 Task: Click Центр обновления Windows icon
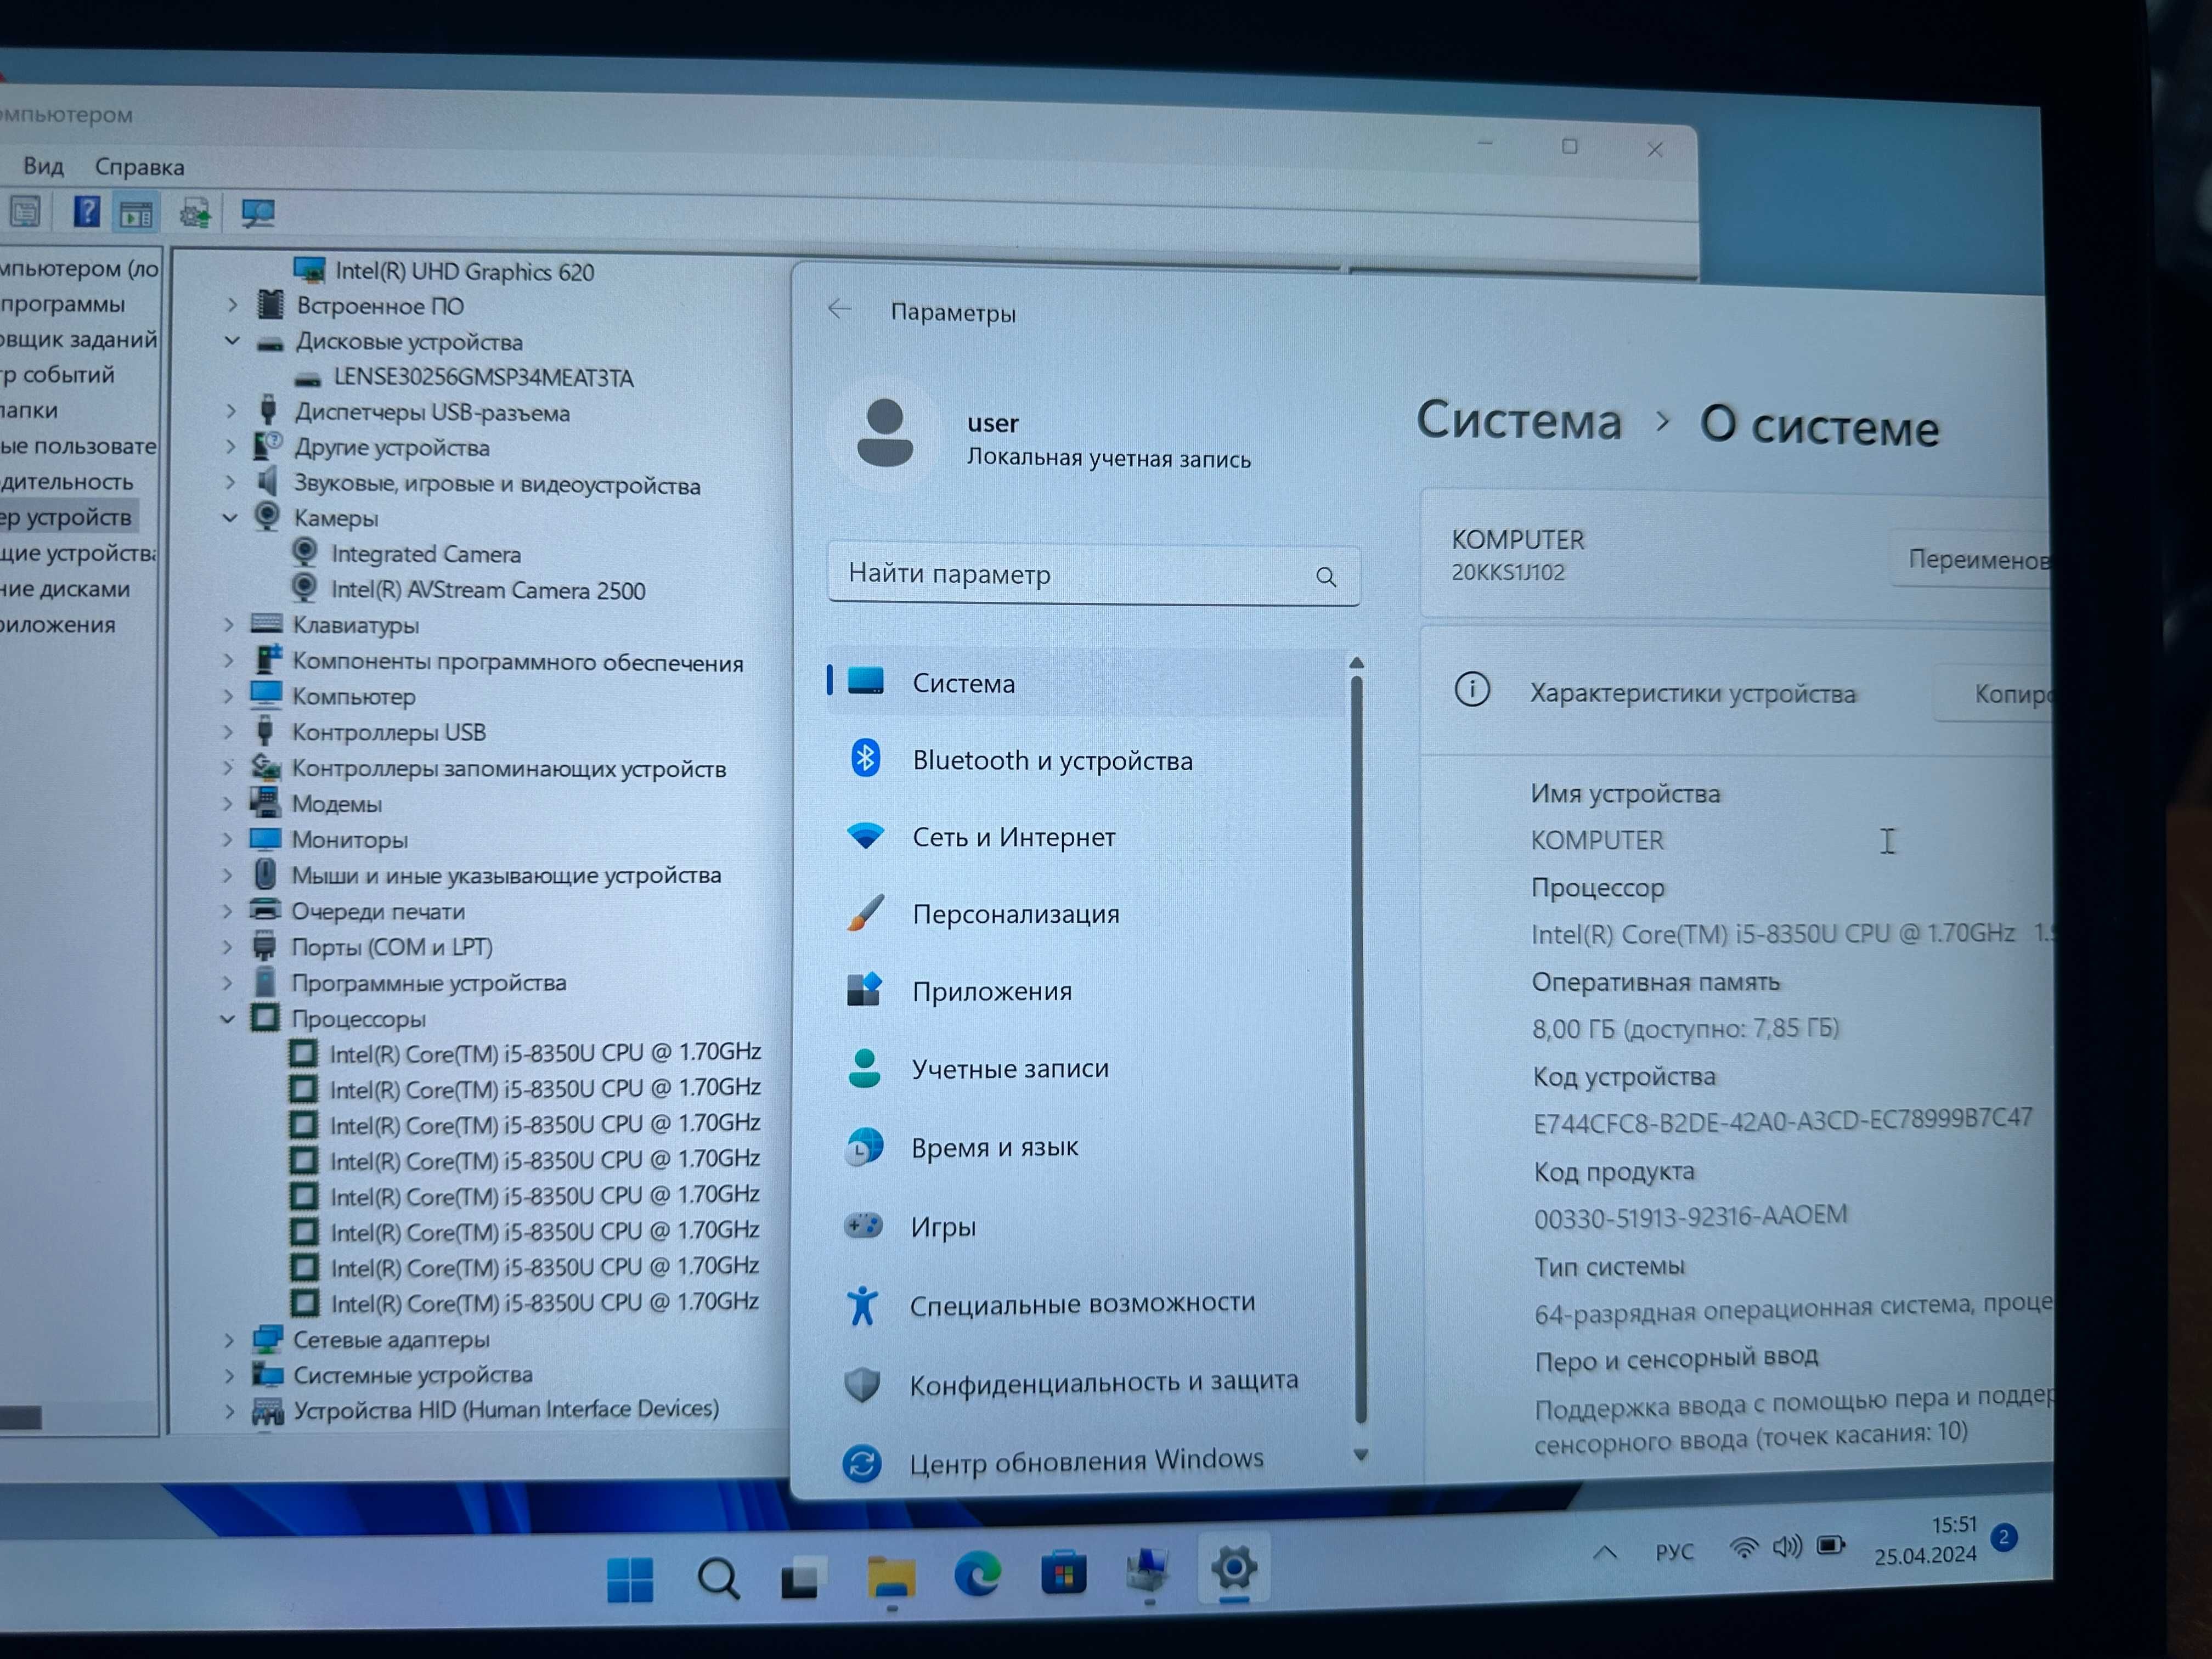click(x=861, y=1463)
